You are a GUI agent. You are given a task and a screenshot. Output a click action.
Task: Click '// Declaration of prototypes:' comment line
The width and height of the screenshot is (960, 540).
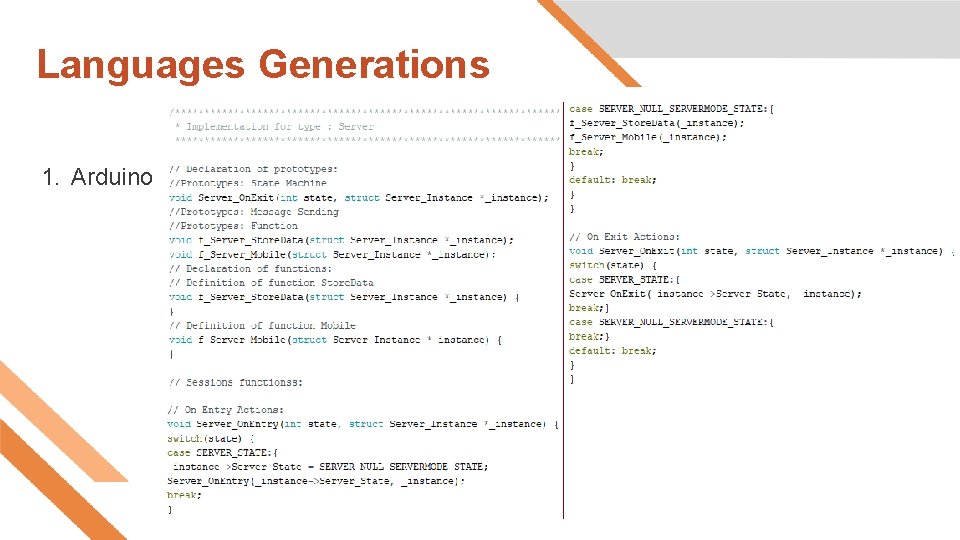coord(253,169)
